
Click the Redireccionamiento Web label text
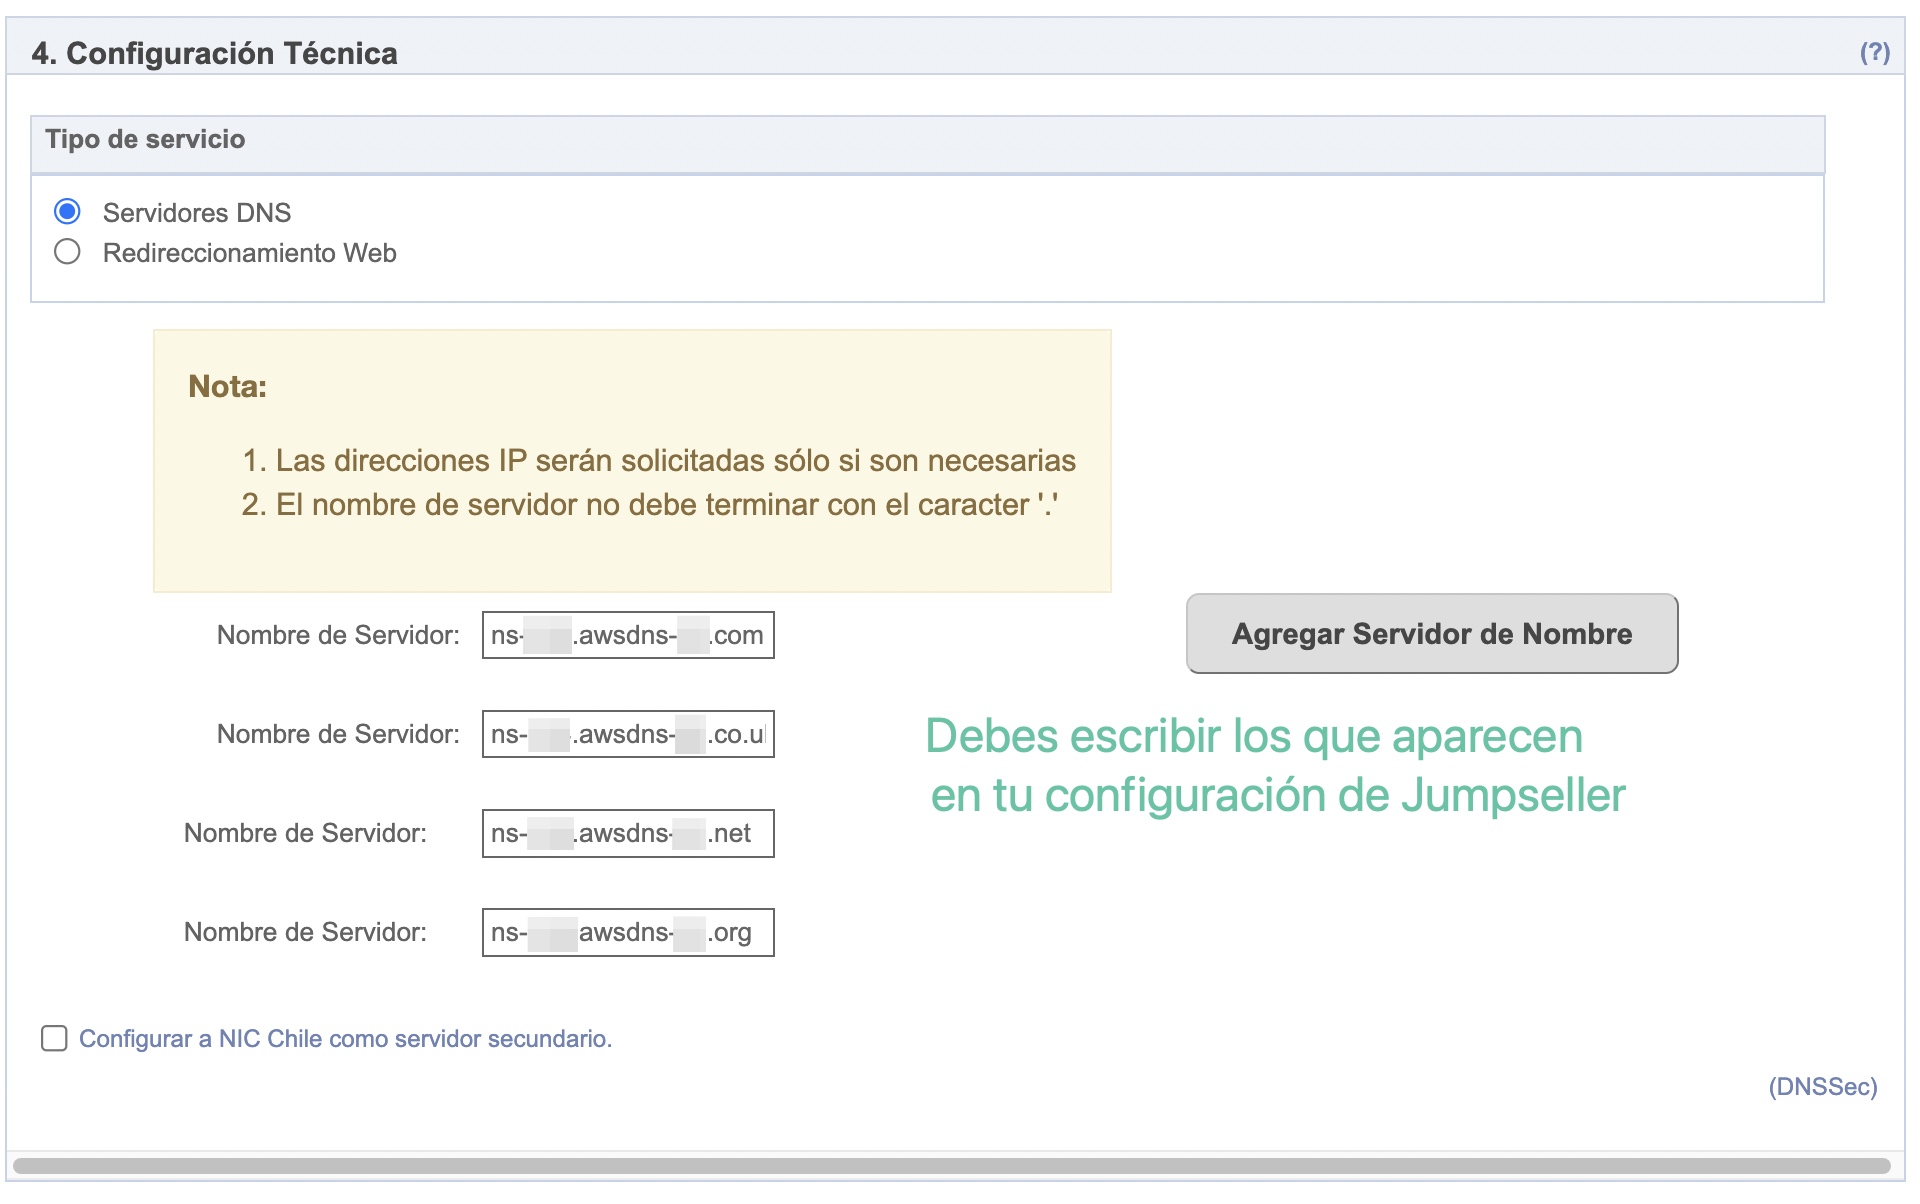coord(249,253)
